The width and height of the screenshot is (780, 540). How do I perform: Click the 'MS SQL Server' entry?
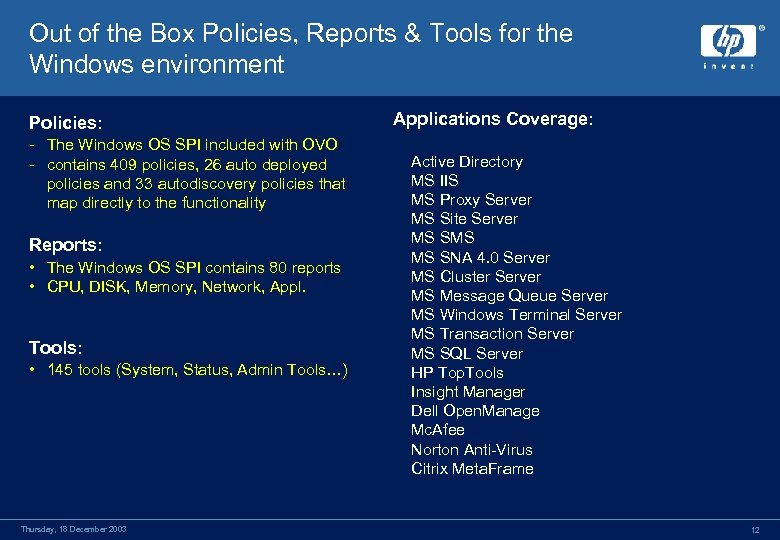click(467, 354)
